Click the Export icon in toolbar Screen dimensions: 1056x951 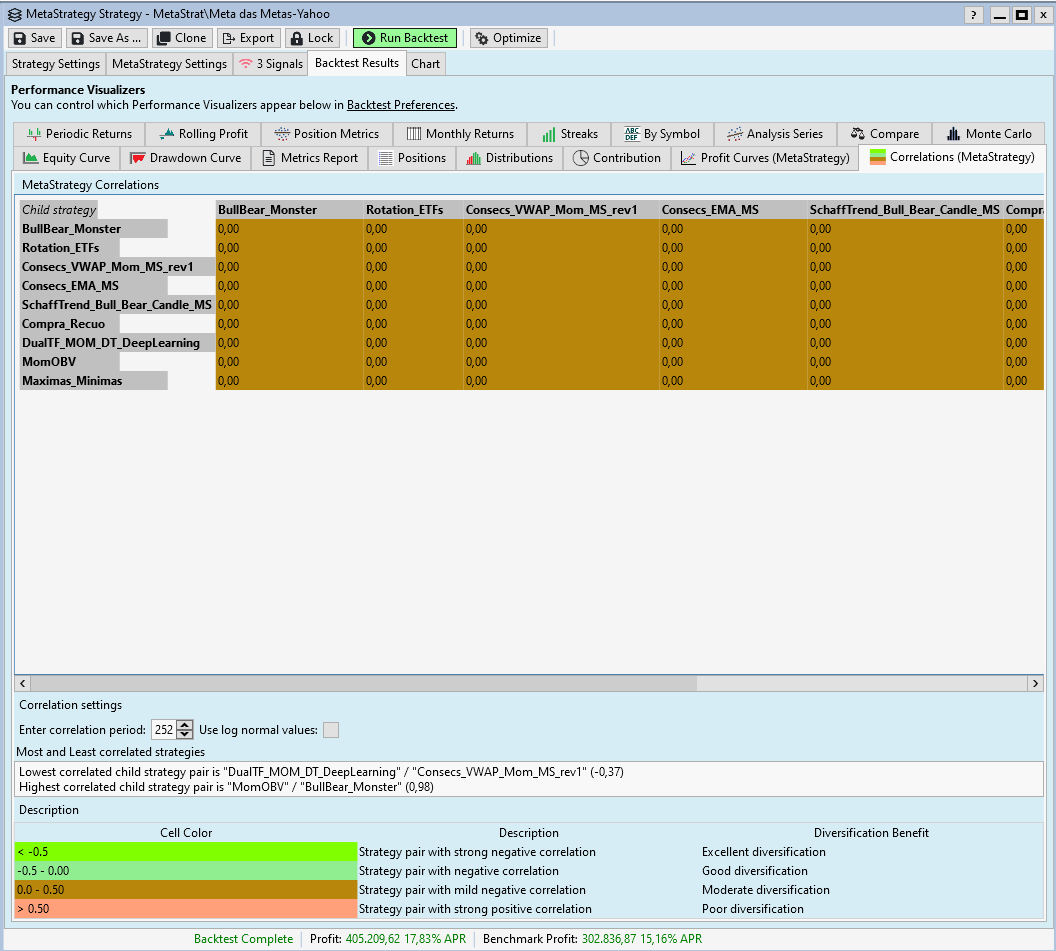pos(229,38)
